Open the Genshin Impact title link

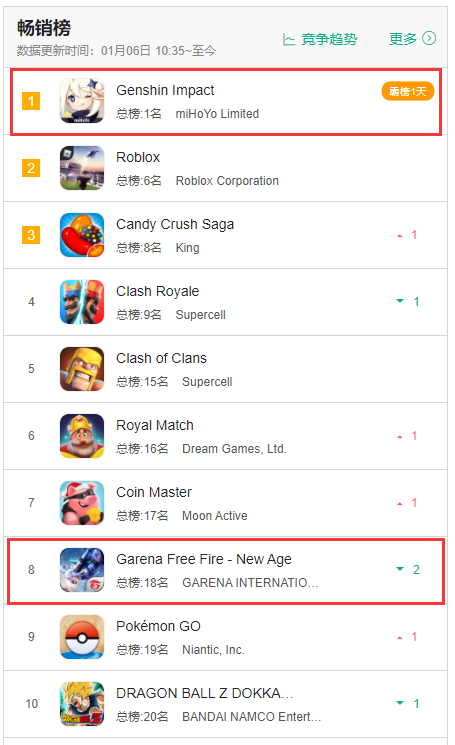pyautogui.click(x=165, y=90)
